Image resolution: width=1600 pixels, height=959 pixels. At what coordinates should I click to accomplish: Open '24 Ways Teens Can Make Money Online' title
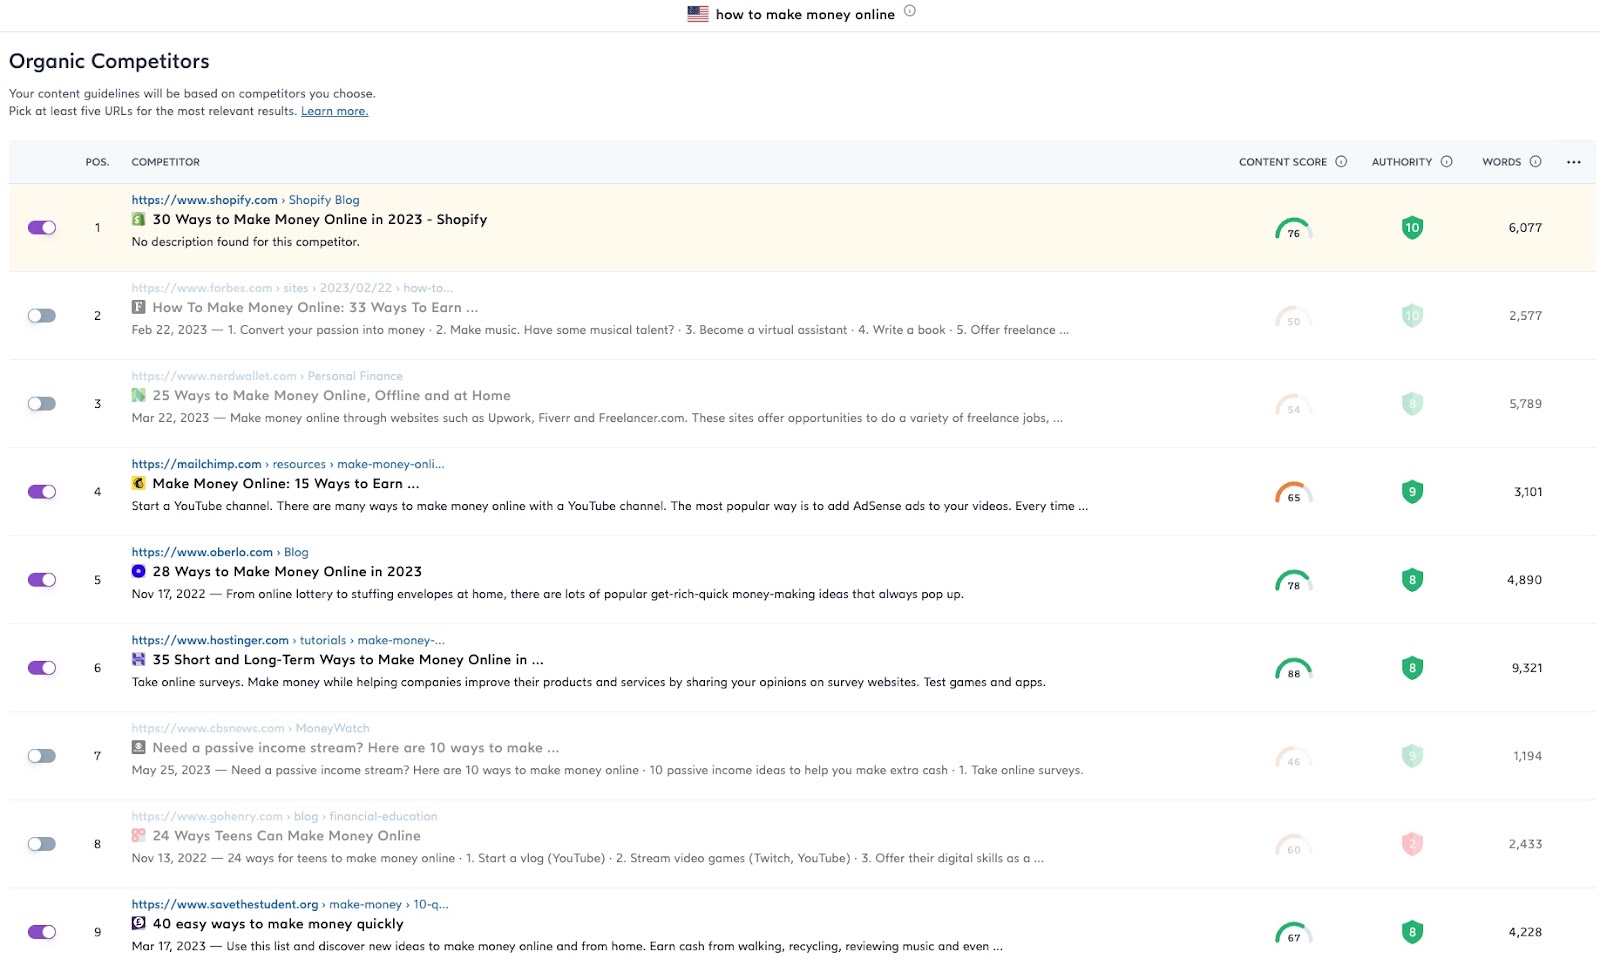[x=286, y=835]
